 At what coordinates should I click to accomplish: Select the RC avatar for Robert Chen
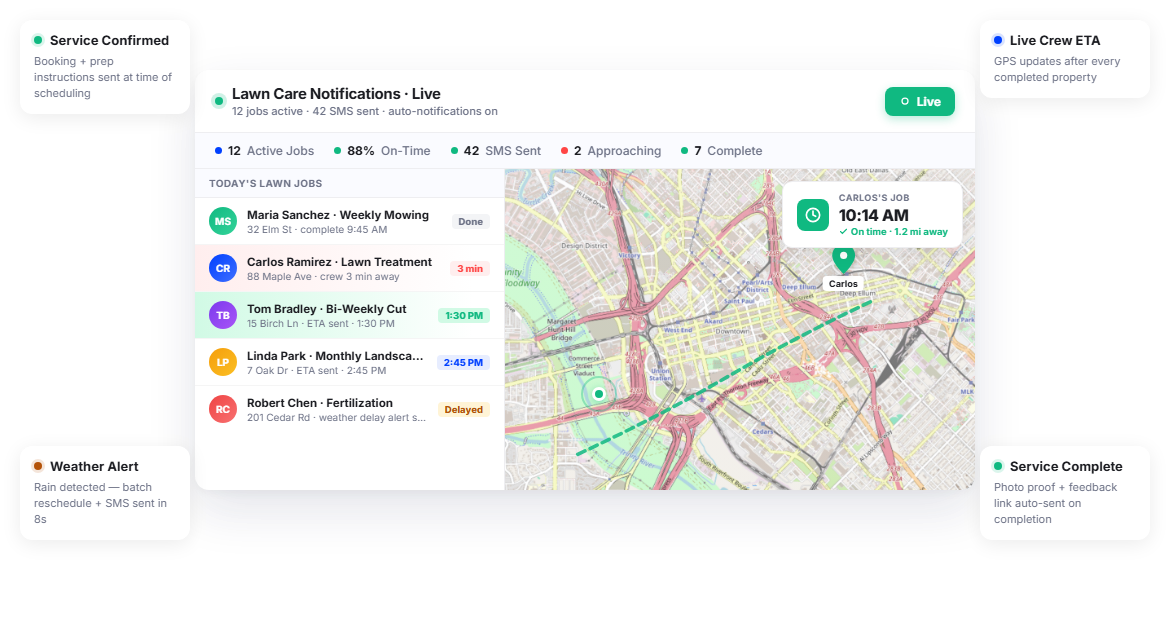click(222, 410)
